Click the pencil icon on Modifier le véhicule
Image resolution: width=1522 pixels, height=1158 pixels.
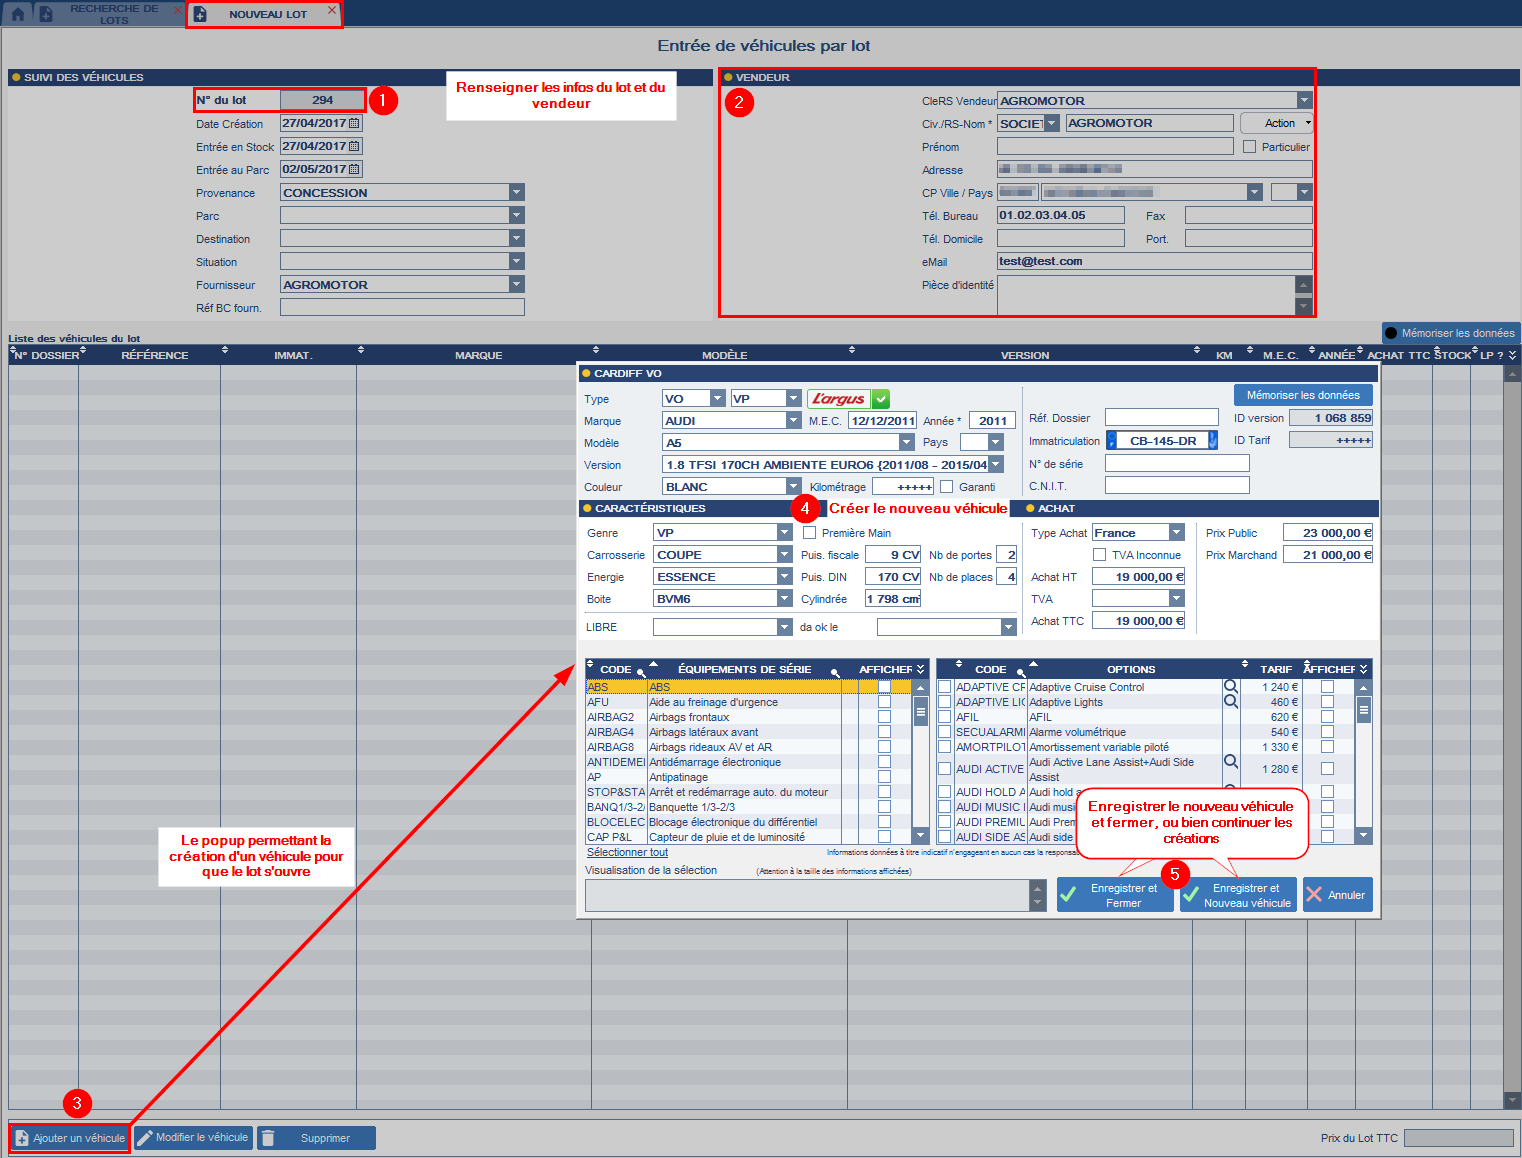145,1138
